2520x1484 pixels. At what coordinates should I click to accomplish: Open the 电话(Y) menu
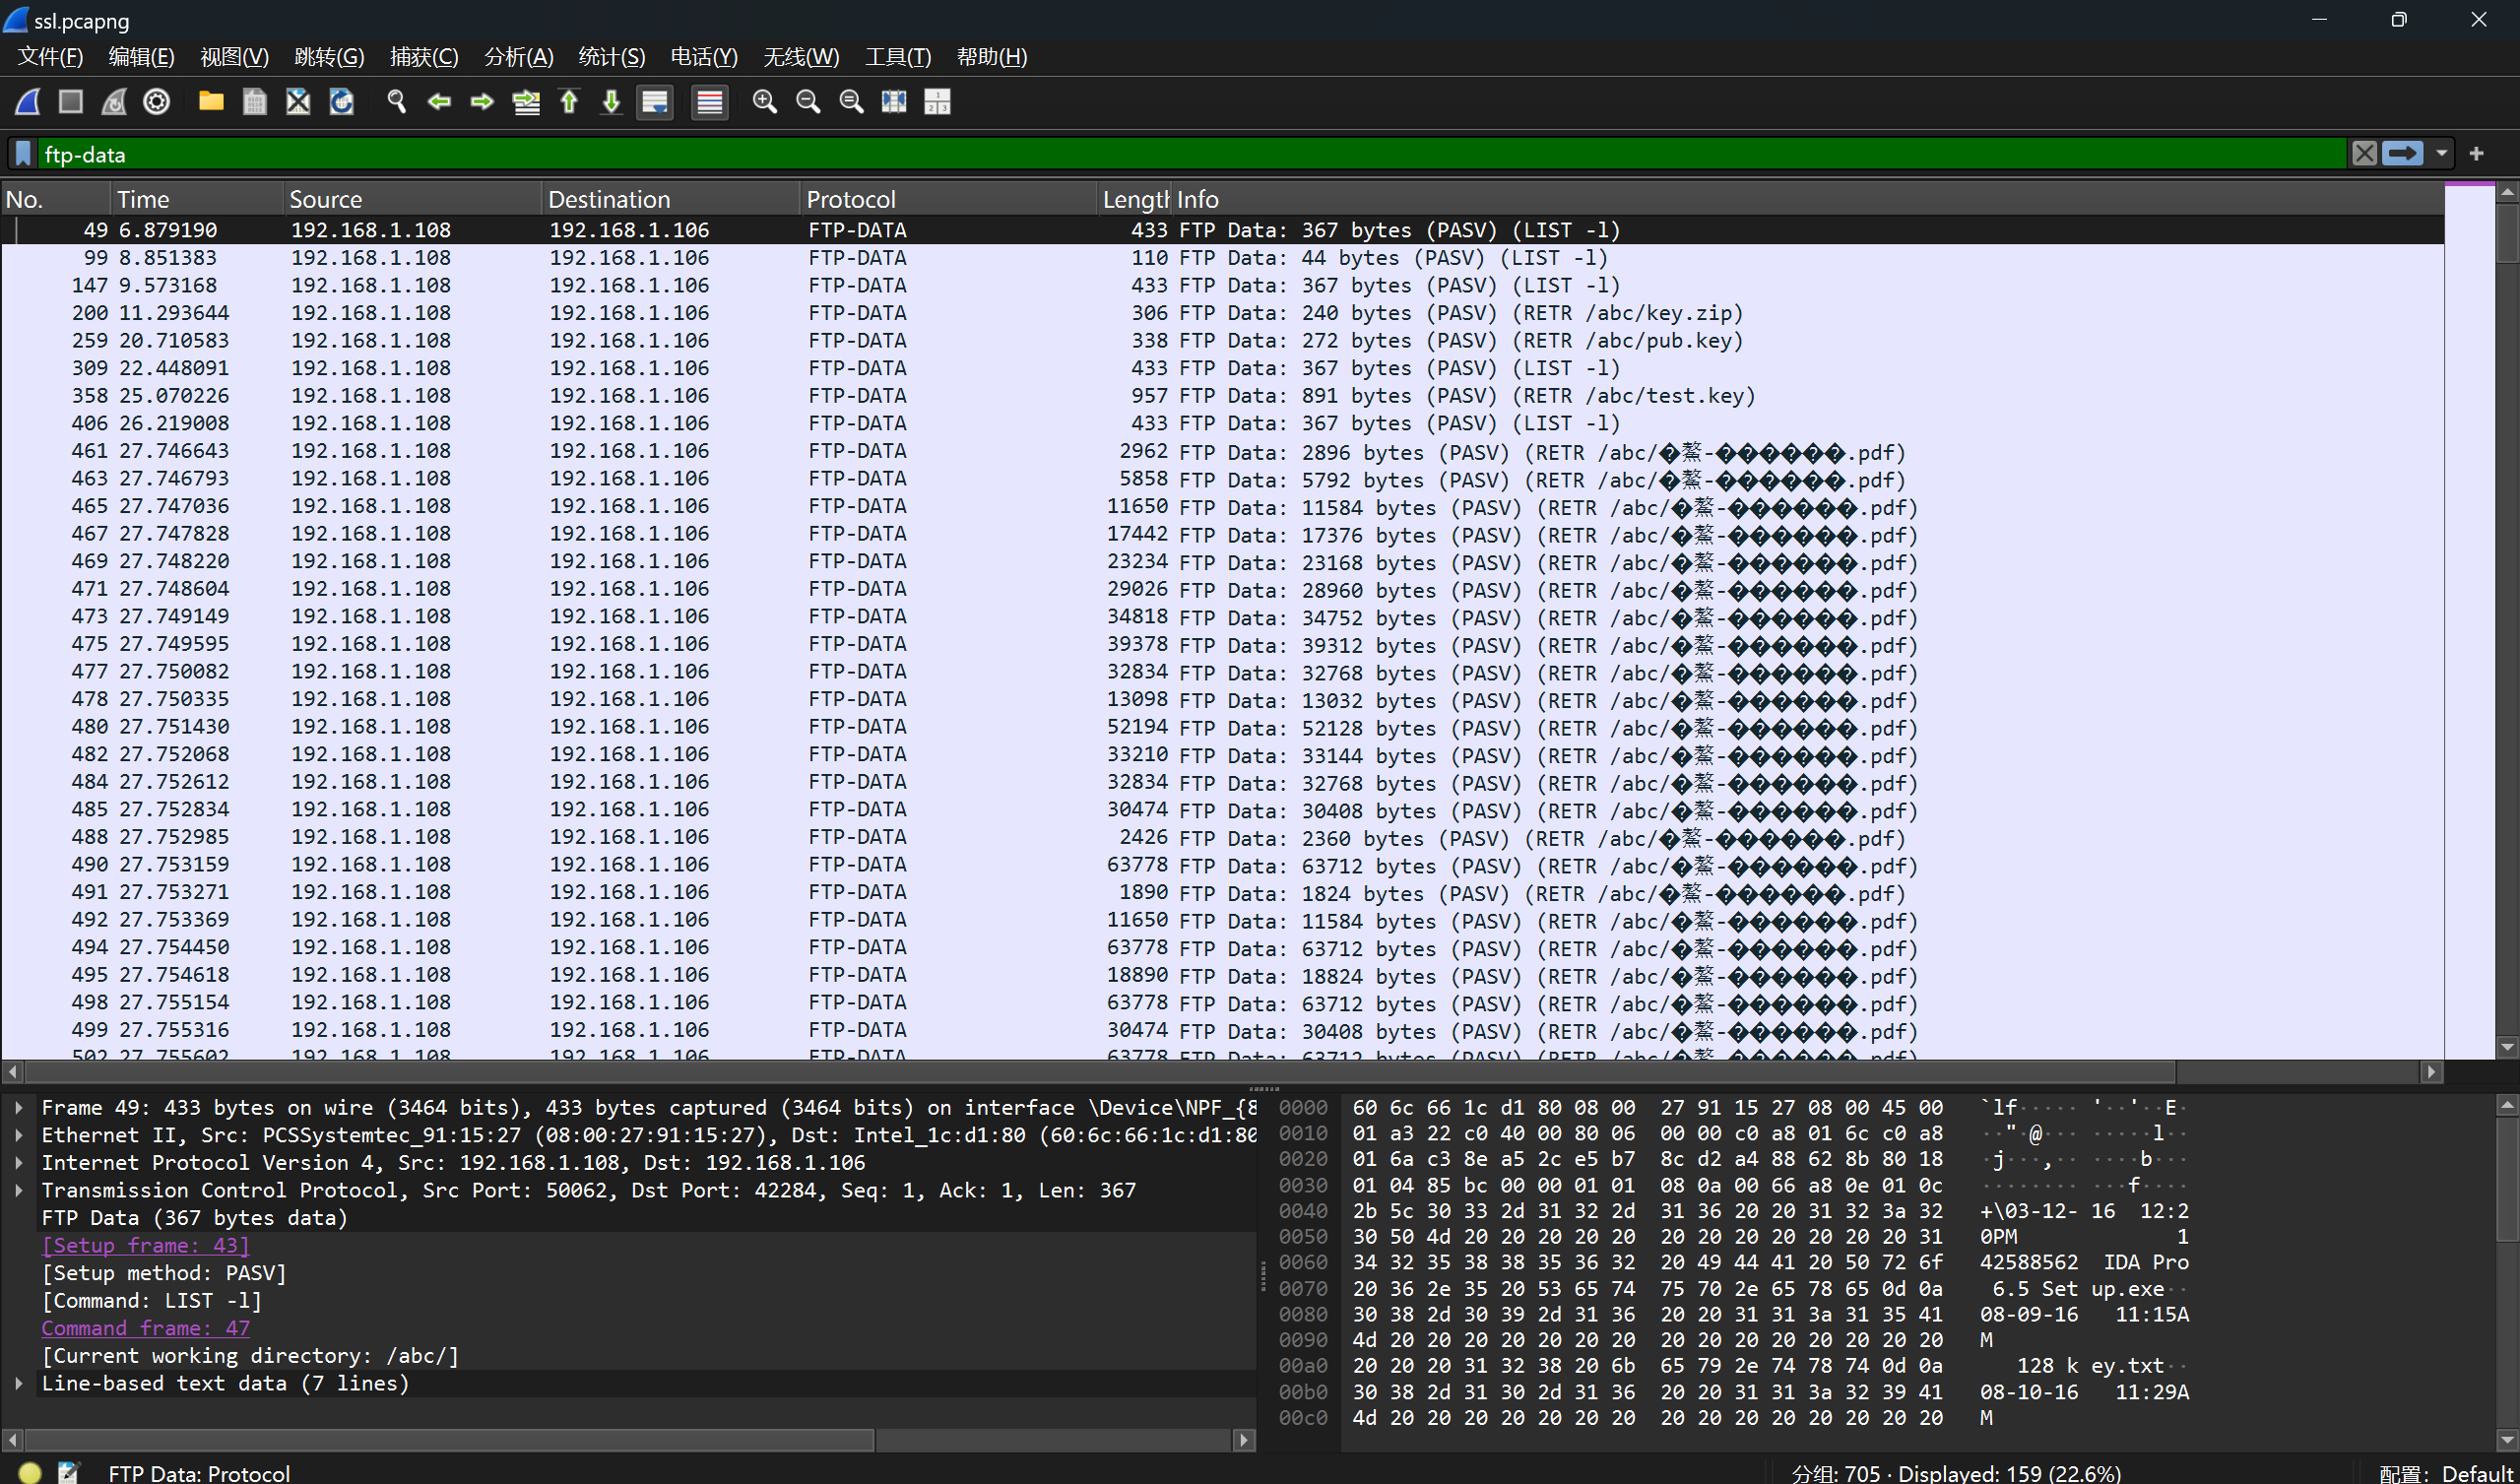coord(704,57)
